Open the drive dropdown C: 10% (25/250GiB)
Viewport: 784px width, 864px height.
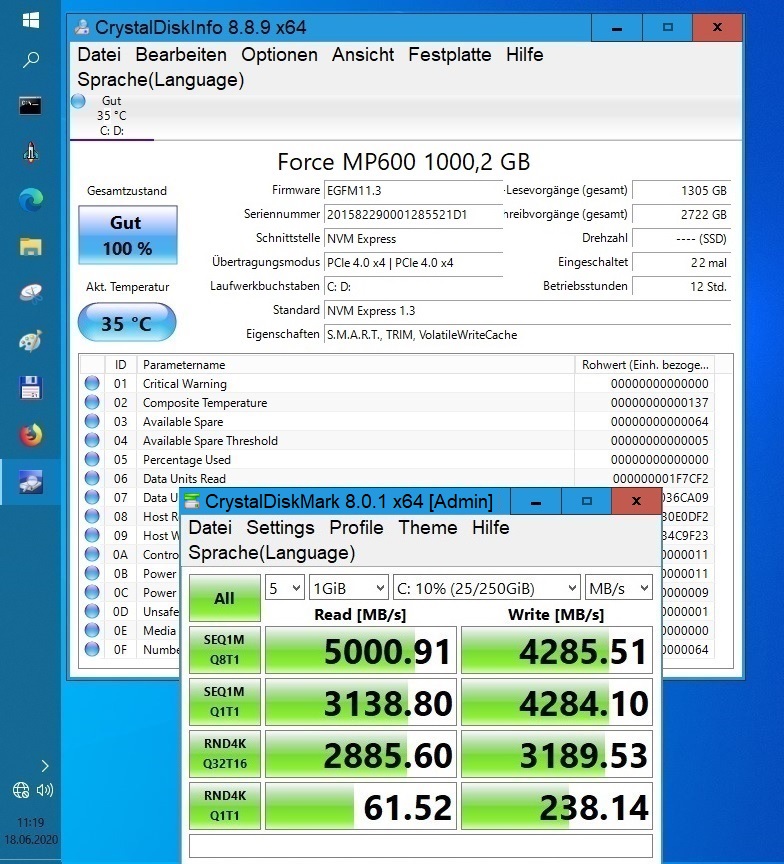tap(486, 588)
